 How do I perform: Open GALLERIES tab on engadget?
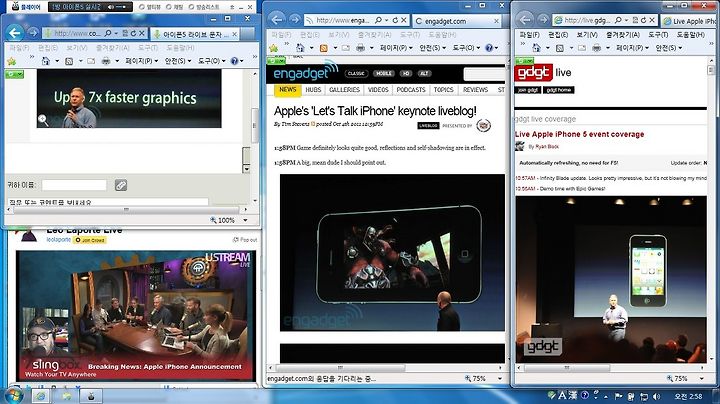click(x=344, y=90)
